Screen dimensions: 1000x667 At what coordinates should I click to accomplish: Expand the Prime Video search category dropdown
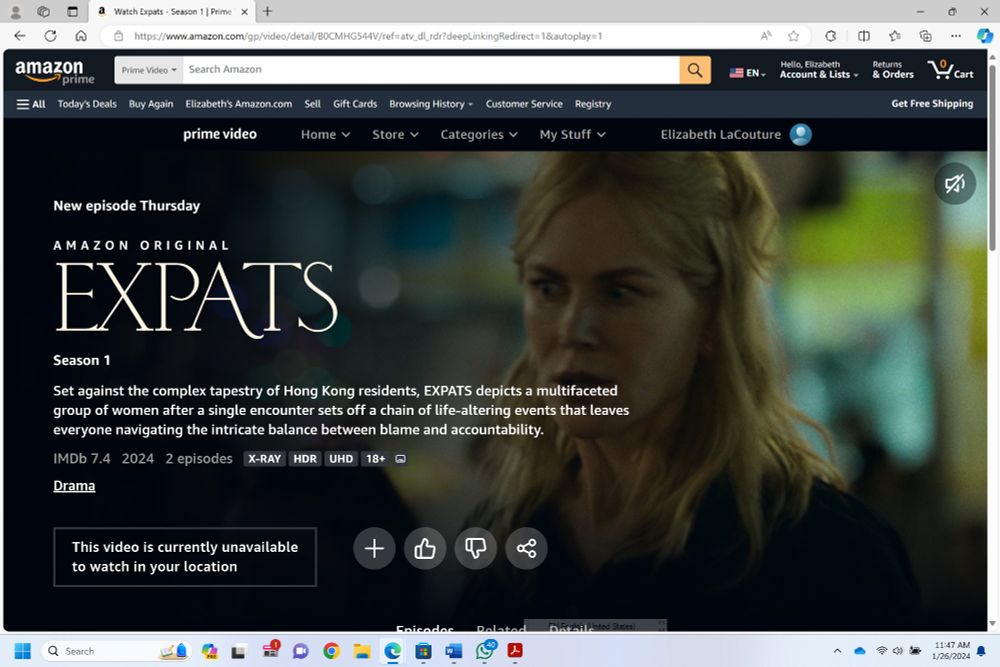pos(149,70)
